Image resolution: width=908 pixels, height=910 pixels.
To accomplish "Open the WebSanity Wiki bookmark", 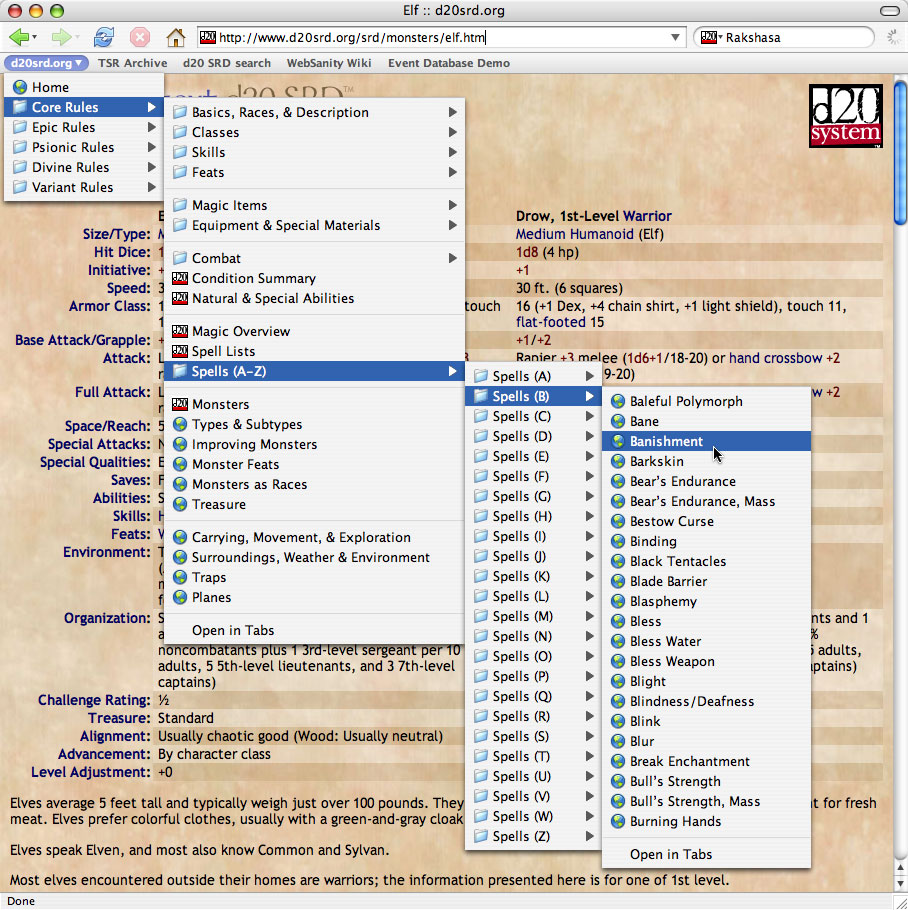I will click(x=329, y=63).
